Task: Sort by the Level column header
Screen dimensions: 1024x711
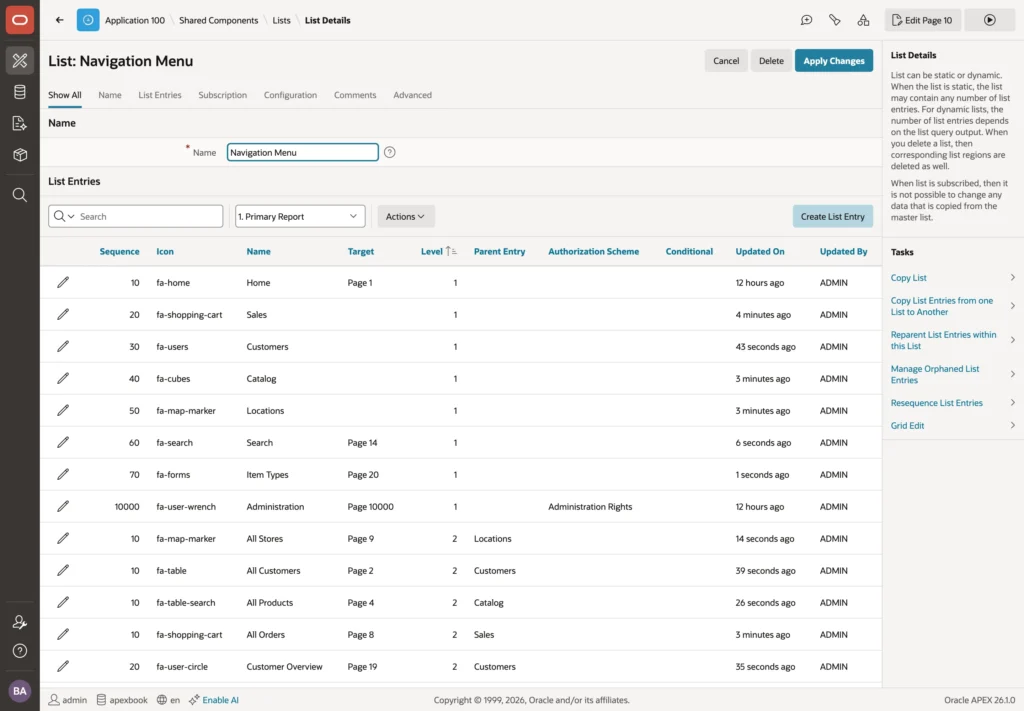Action: point(432,251)
